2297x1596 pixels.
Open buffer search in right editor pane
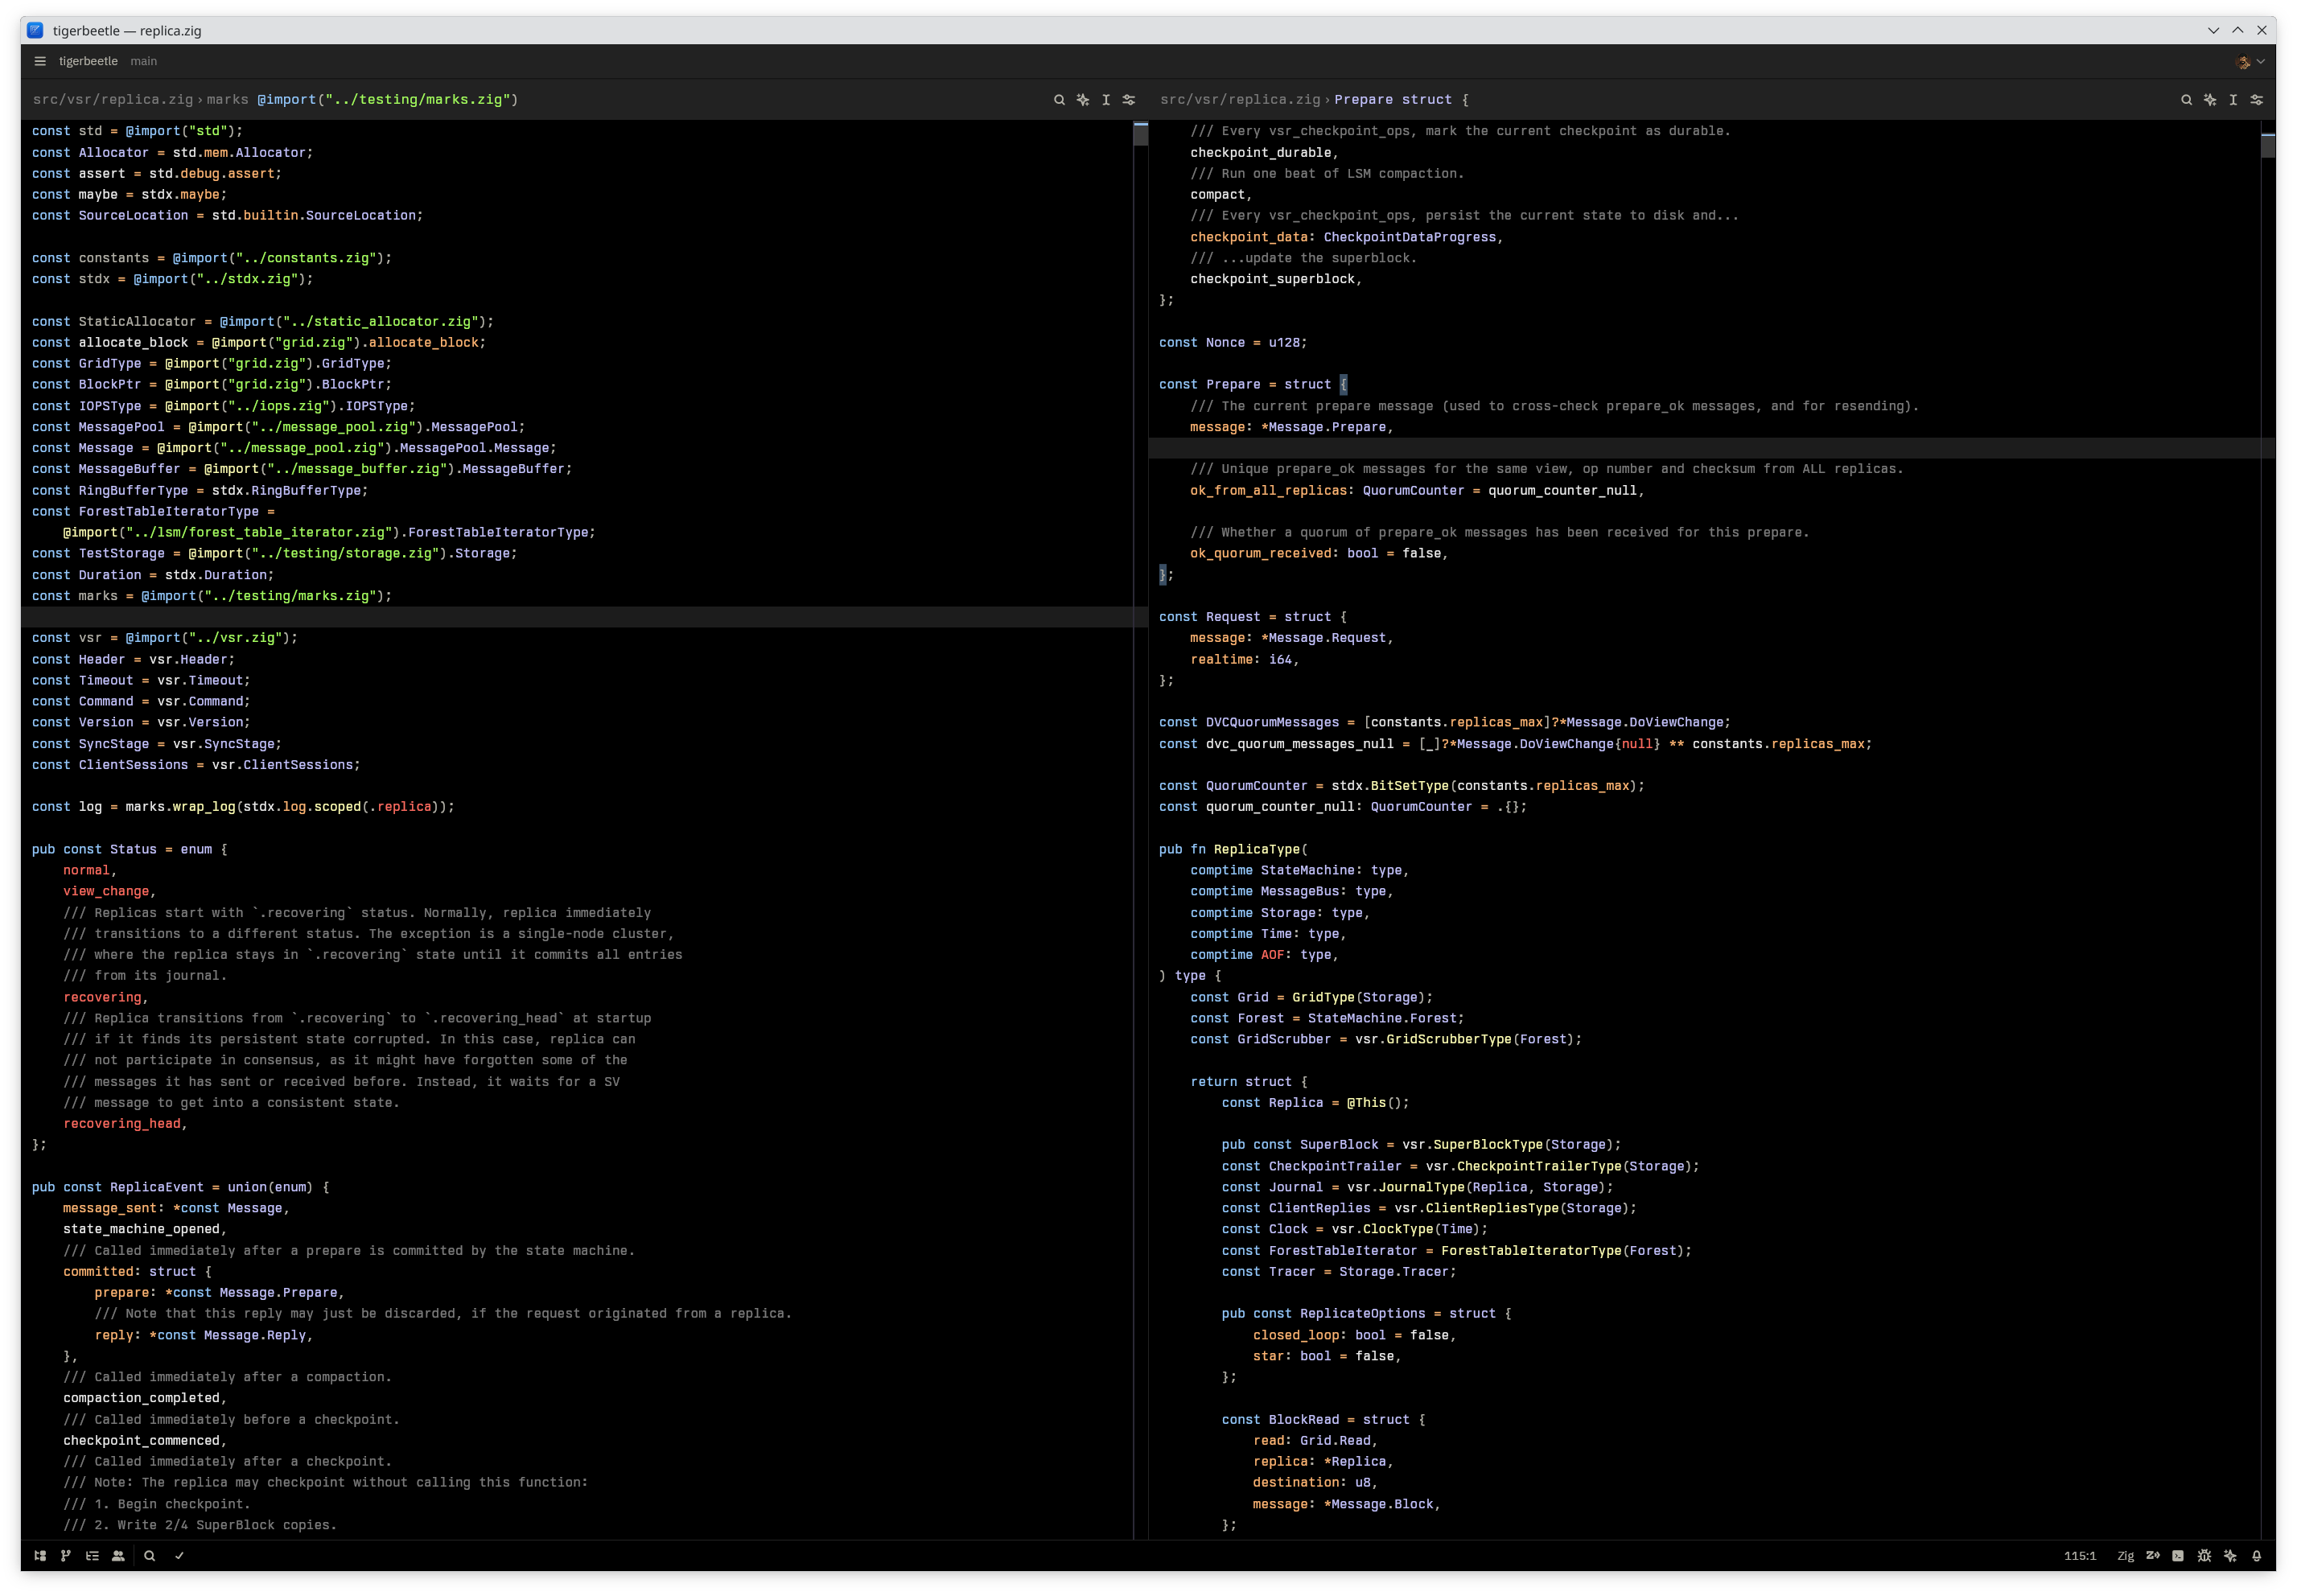click(2186, 100)
